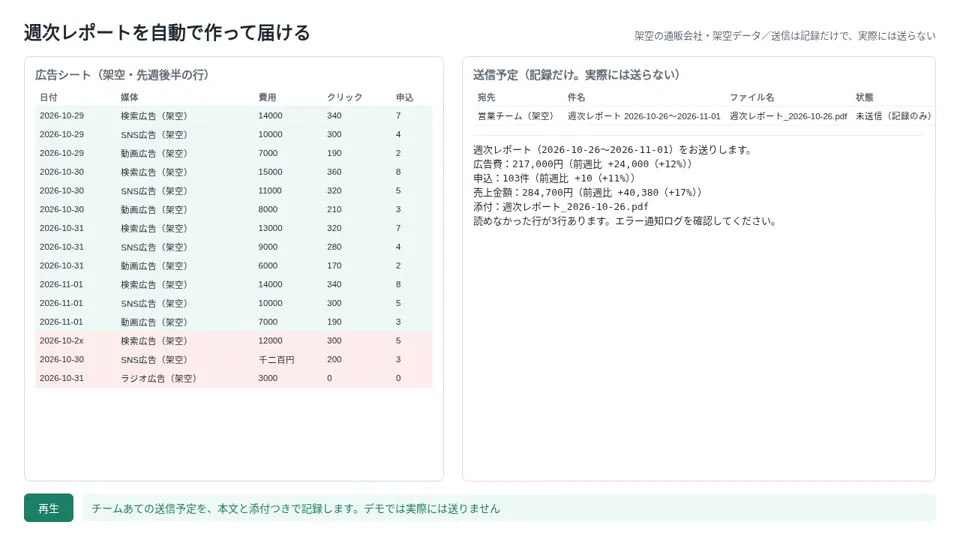Click the heading 送信予定（記録だけ。実際には送らない）
The image size is (960, 540).
pyautogui.click(x=576, y=75)
